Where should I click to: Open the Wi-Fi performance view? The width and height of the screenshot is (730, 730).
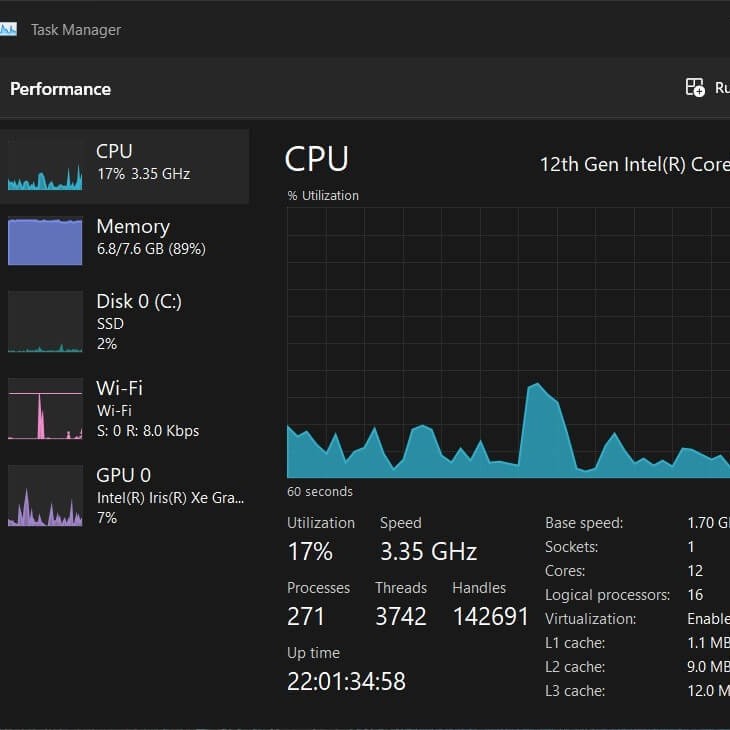[x=124, y=409]
